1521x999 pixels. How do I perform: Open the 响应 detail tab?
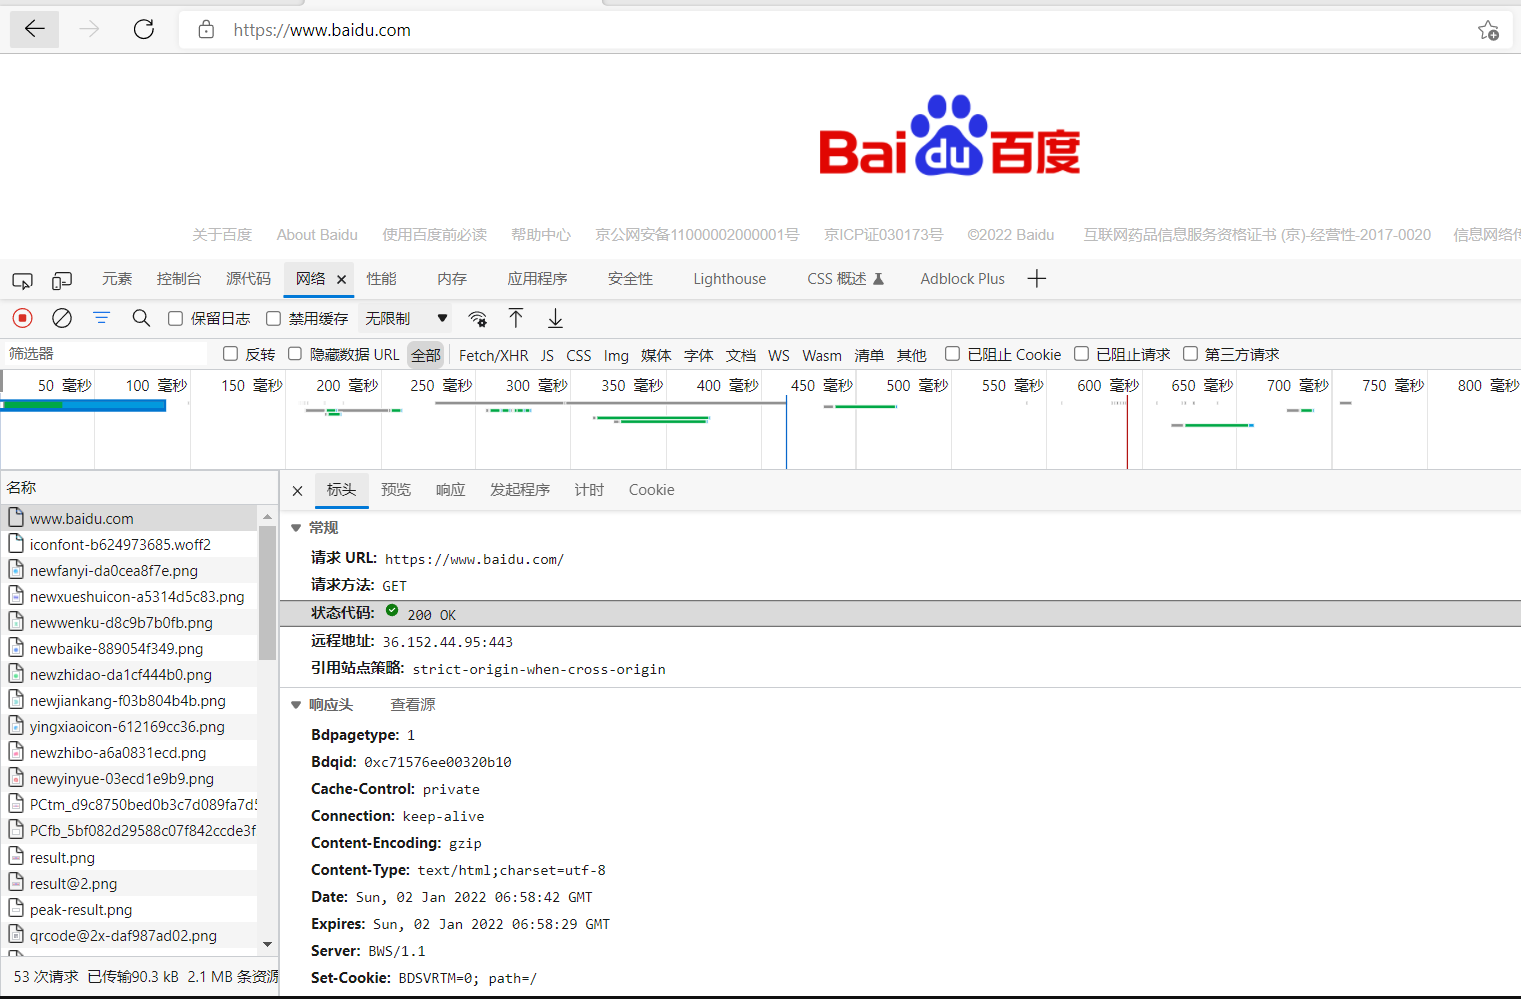451,490
